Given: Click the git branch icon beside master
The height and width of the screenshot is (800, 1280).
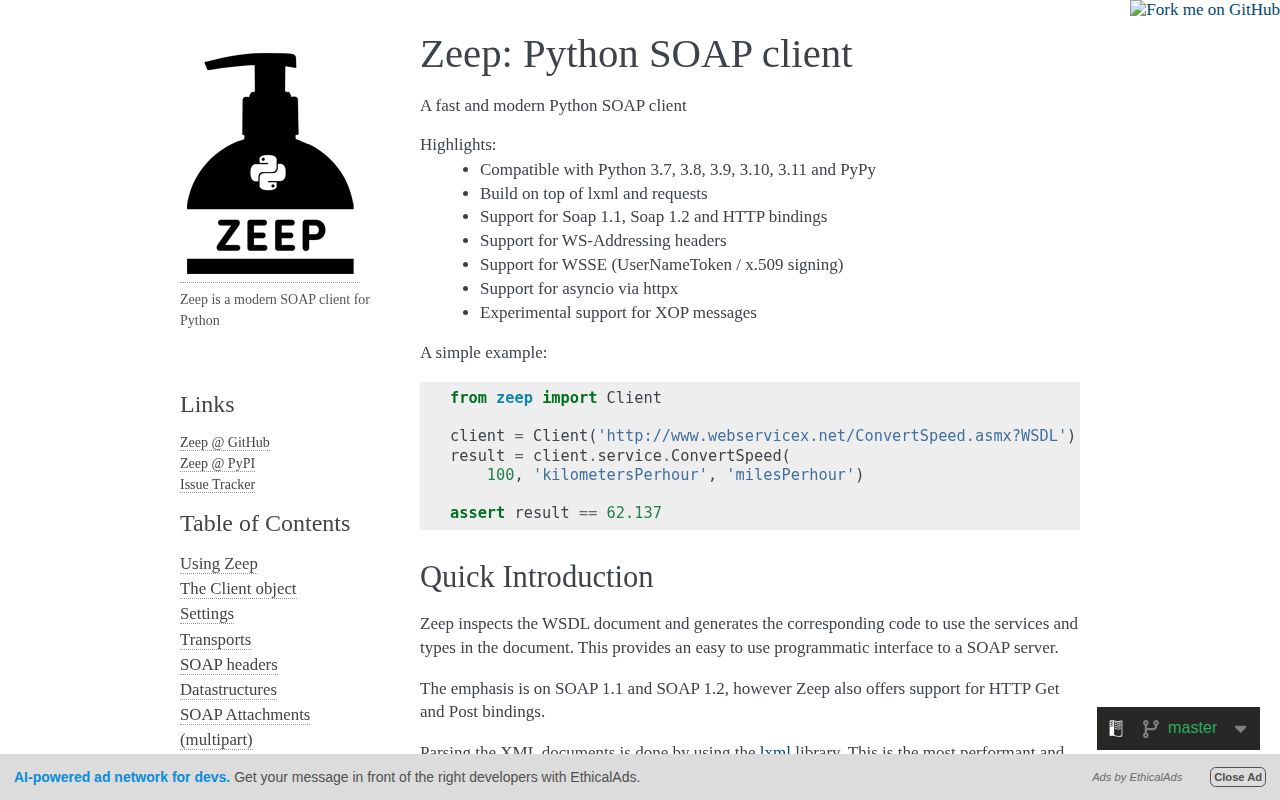Looking at the screenshot, I should point(1151,729).
